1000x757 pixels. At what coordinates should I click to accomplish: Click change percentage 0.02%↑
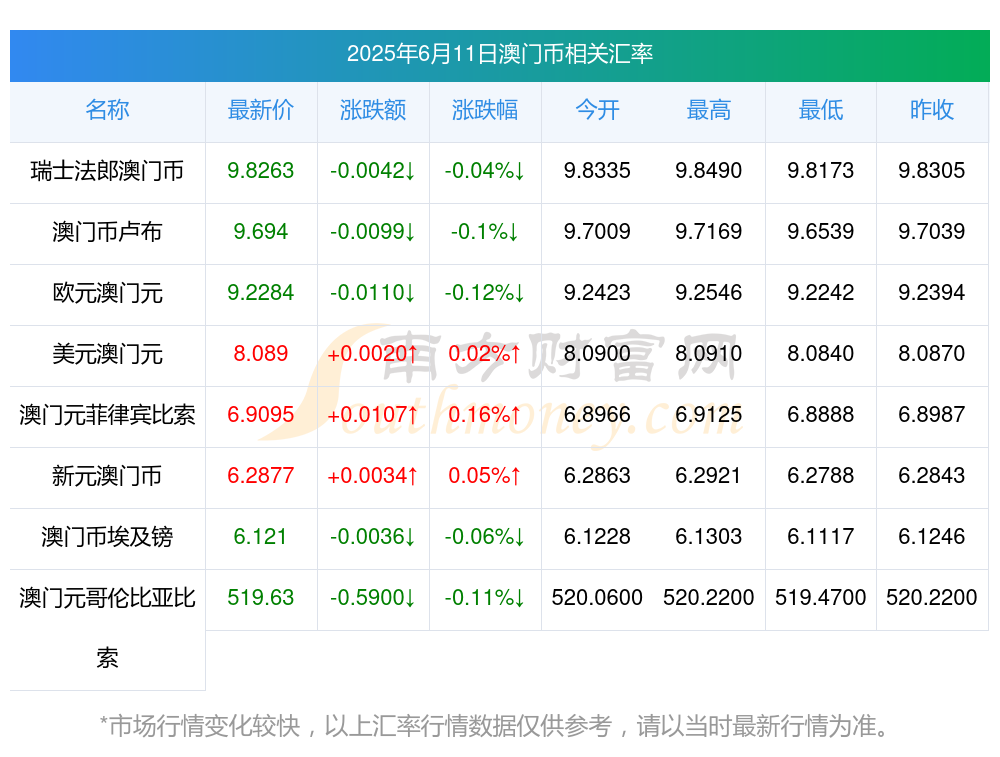485,353
